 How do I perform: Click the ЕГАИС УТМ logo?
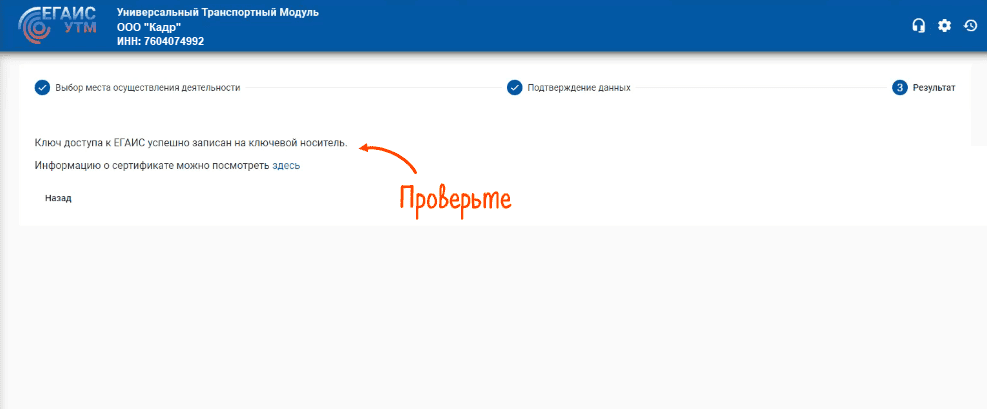point(59,25)
